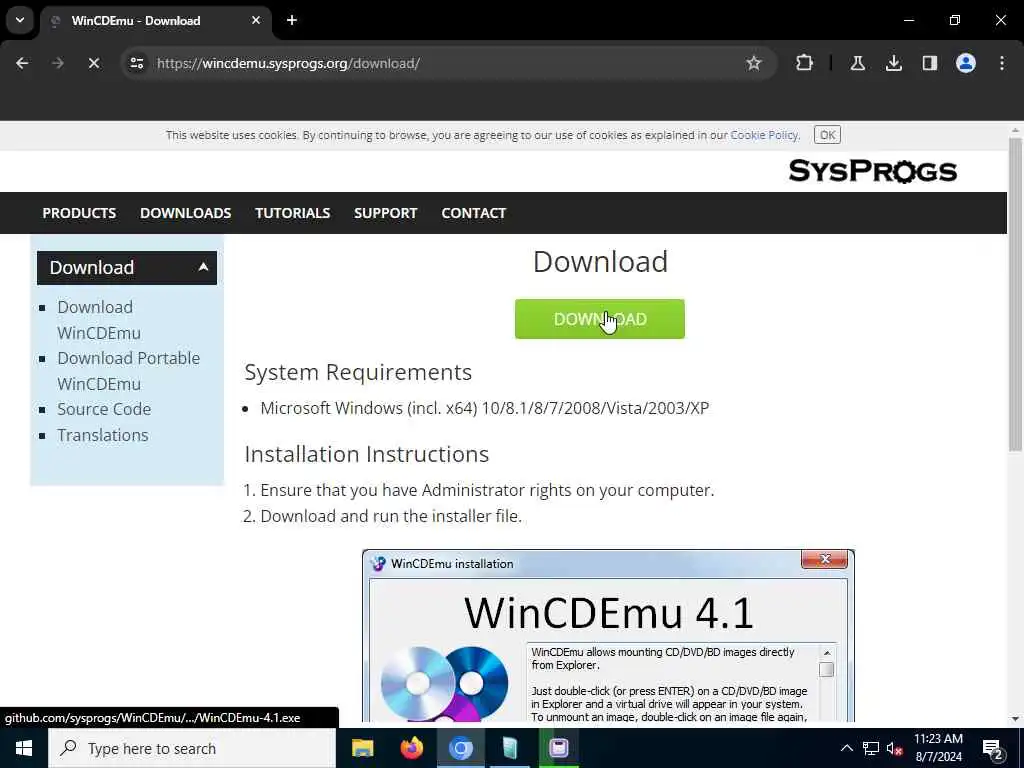1024x768 pixels.
Task: Click the SysProgs logo
Action: 872,171
